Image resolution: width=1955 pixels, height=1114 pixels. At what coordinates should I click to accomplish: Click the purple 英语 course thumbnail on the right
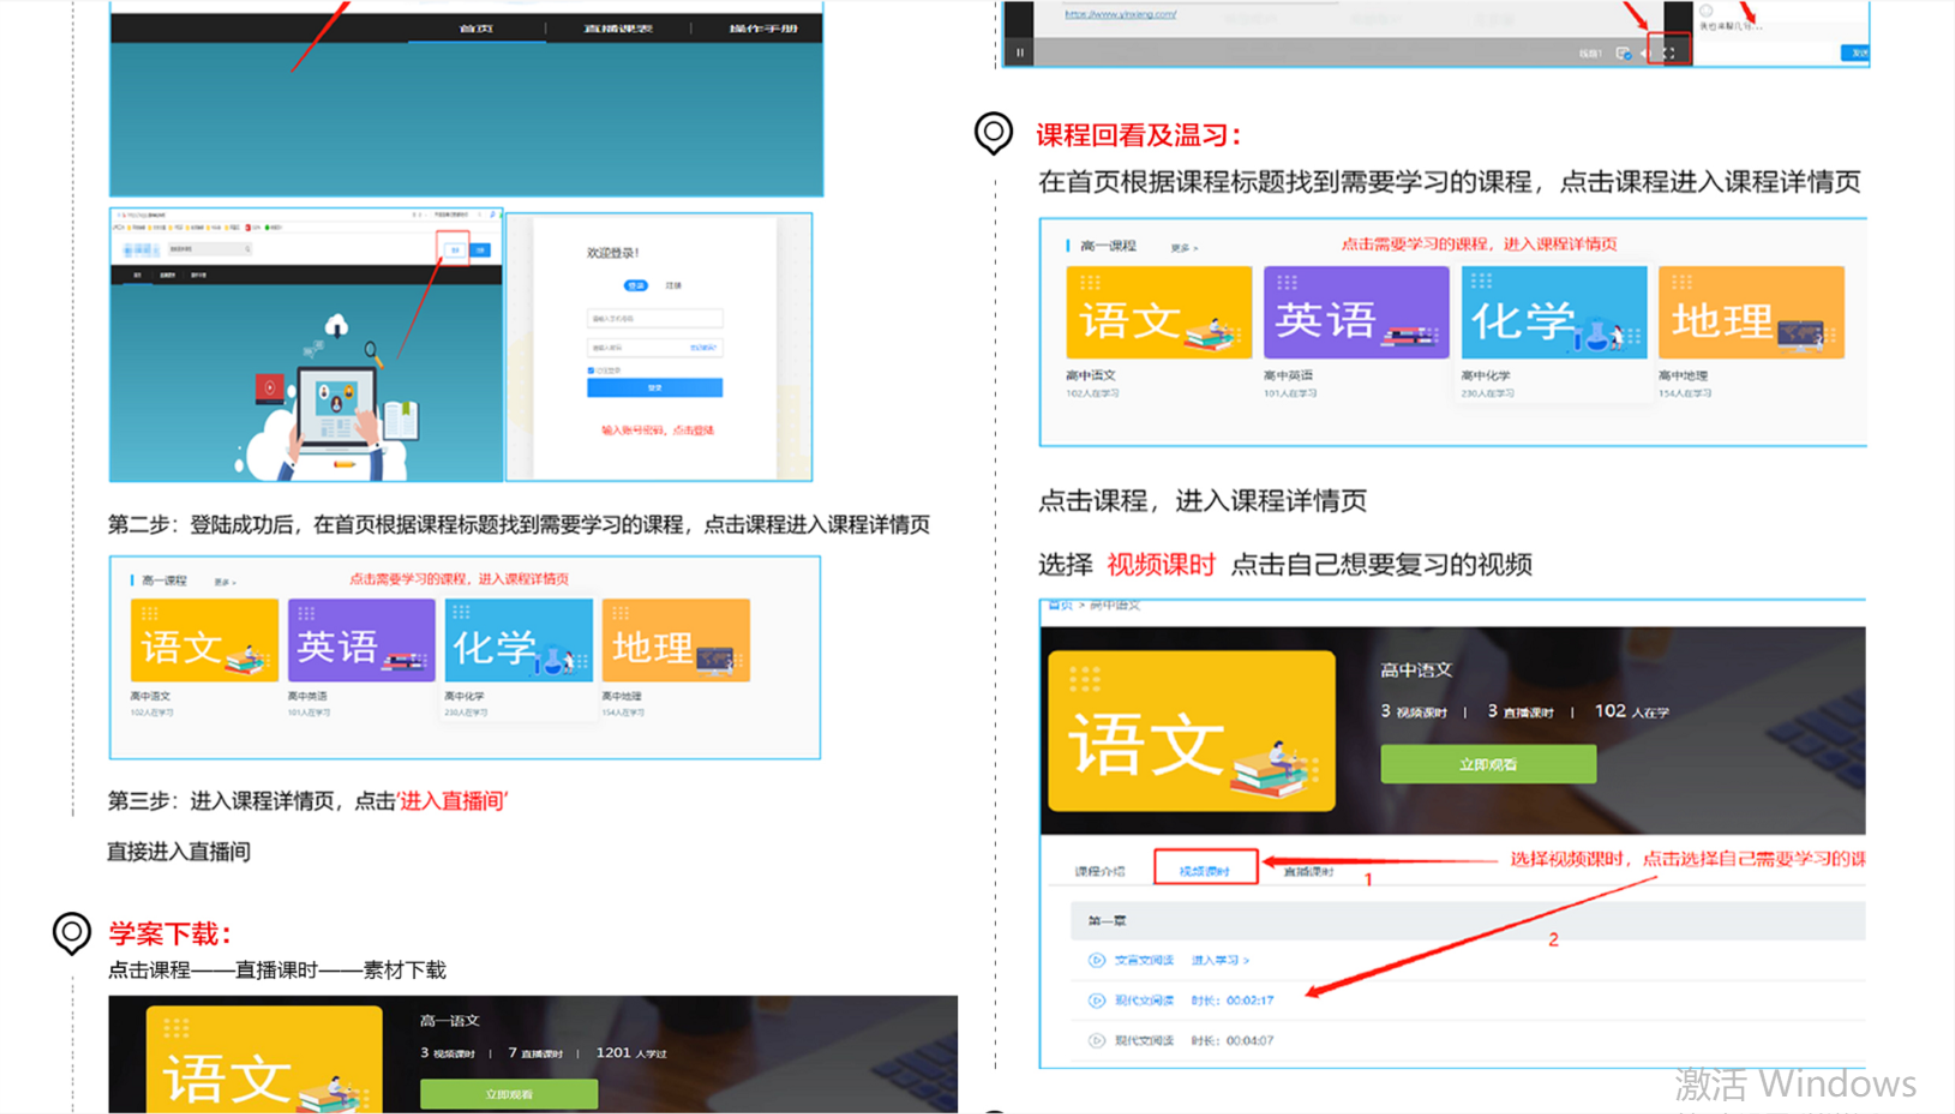tap(1355, 312)
